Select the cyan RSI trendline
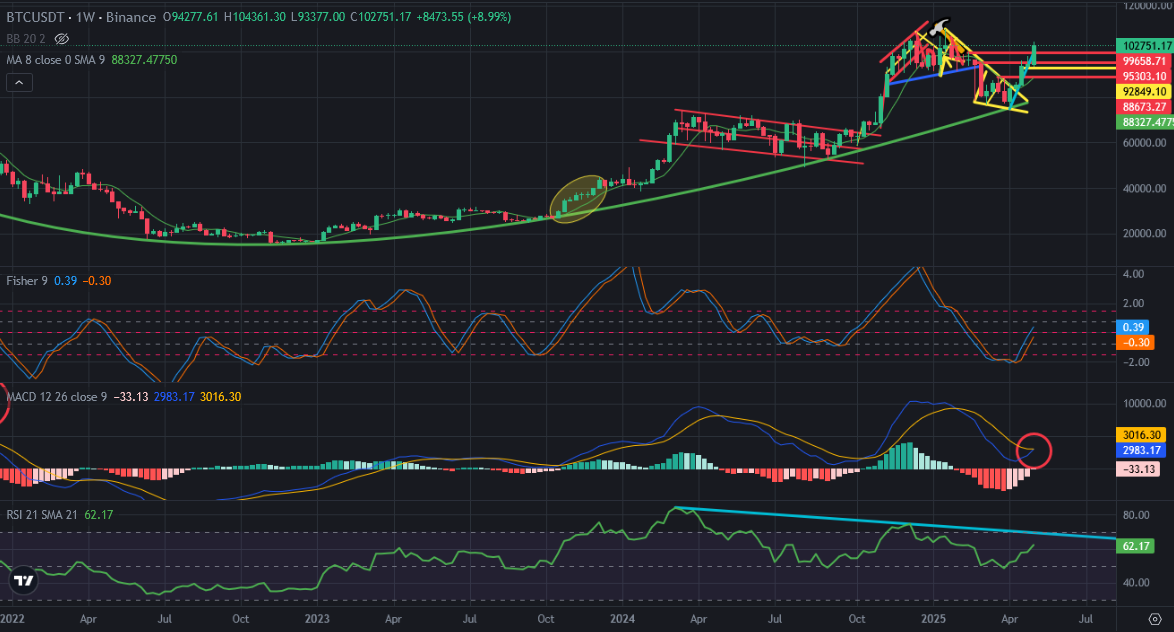1174x632 pixels. 895,523
